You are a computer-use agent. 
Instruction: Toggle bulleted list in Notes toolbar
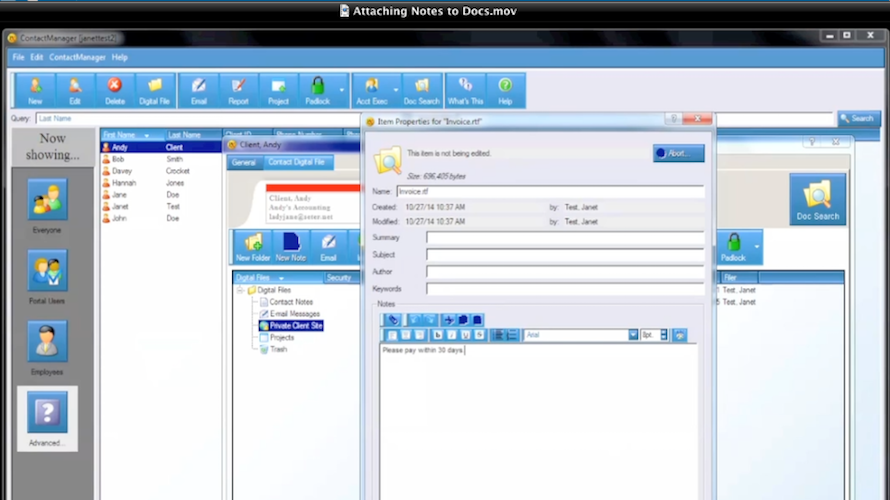point(498,335)
